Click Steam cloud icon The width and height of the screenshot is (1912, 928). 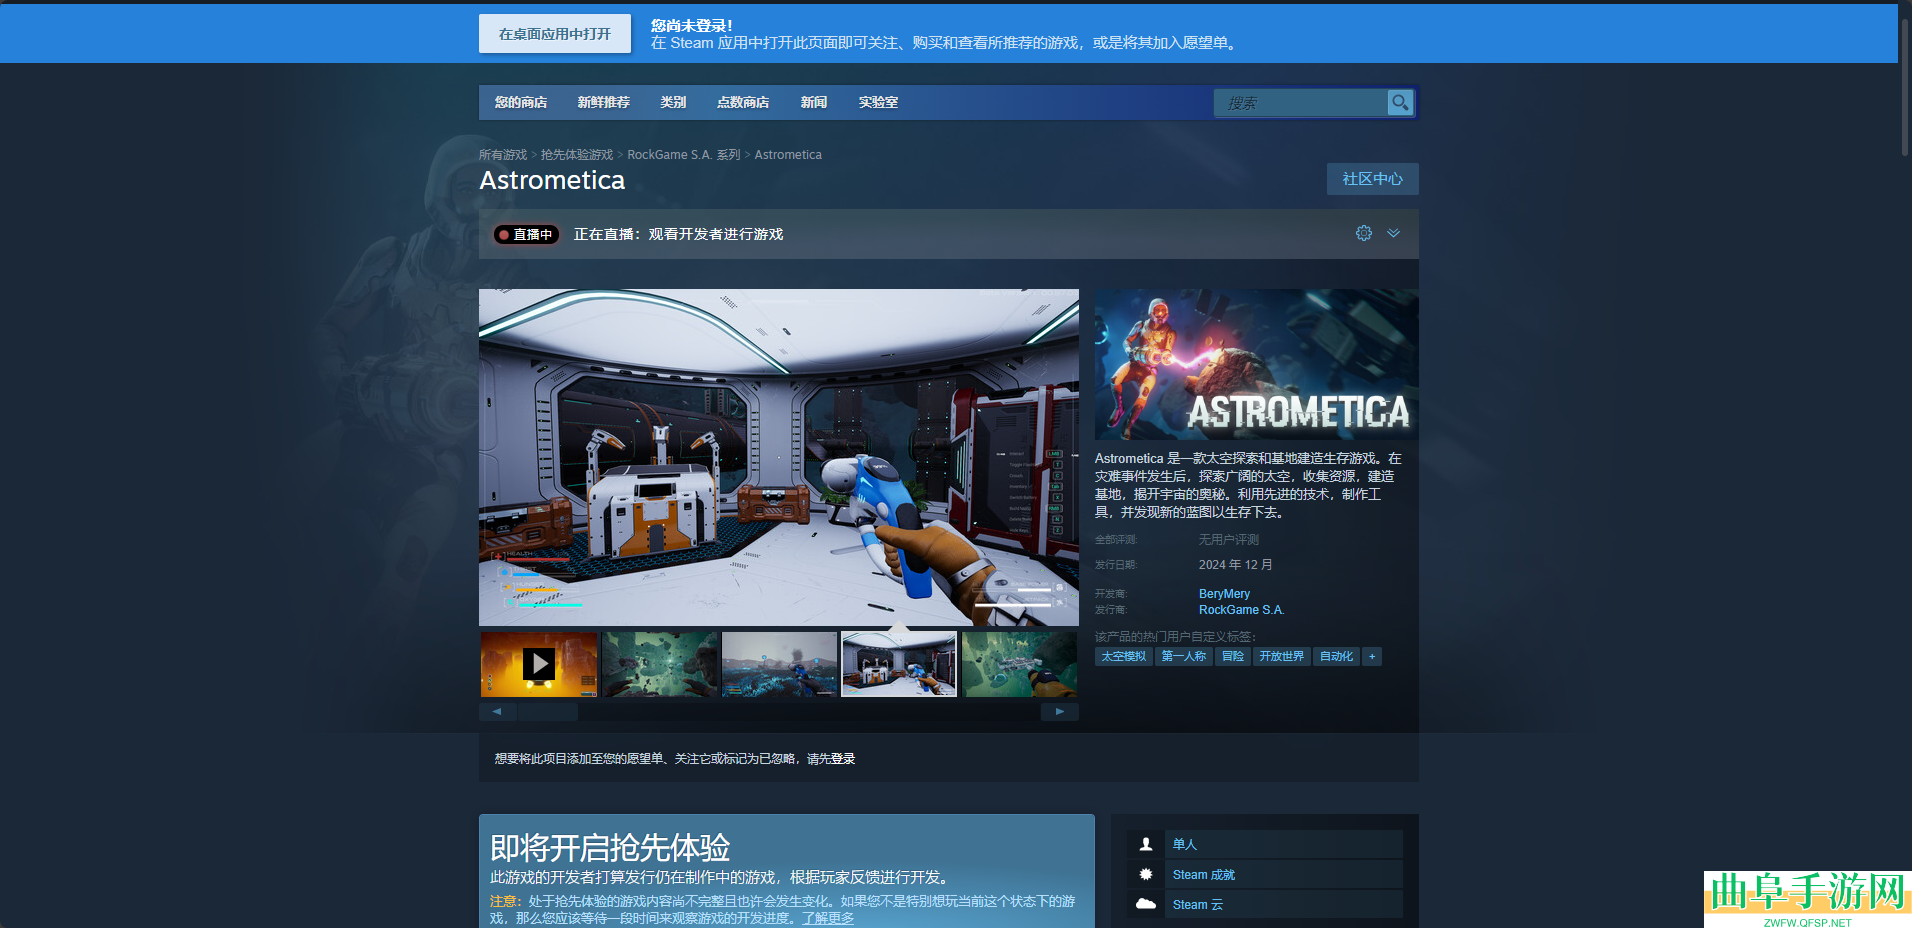click(x=1146, y=904)
